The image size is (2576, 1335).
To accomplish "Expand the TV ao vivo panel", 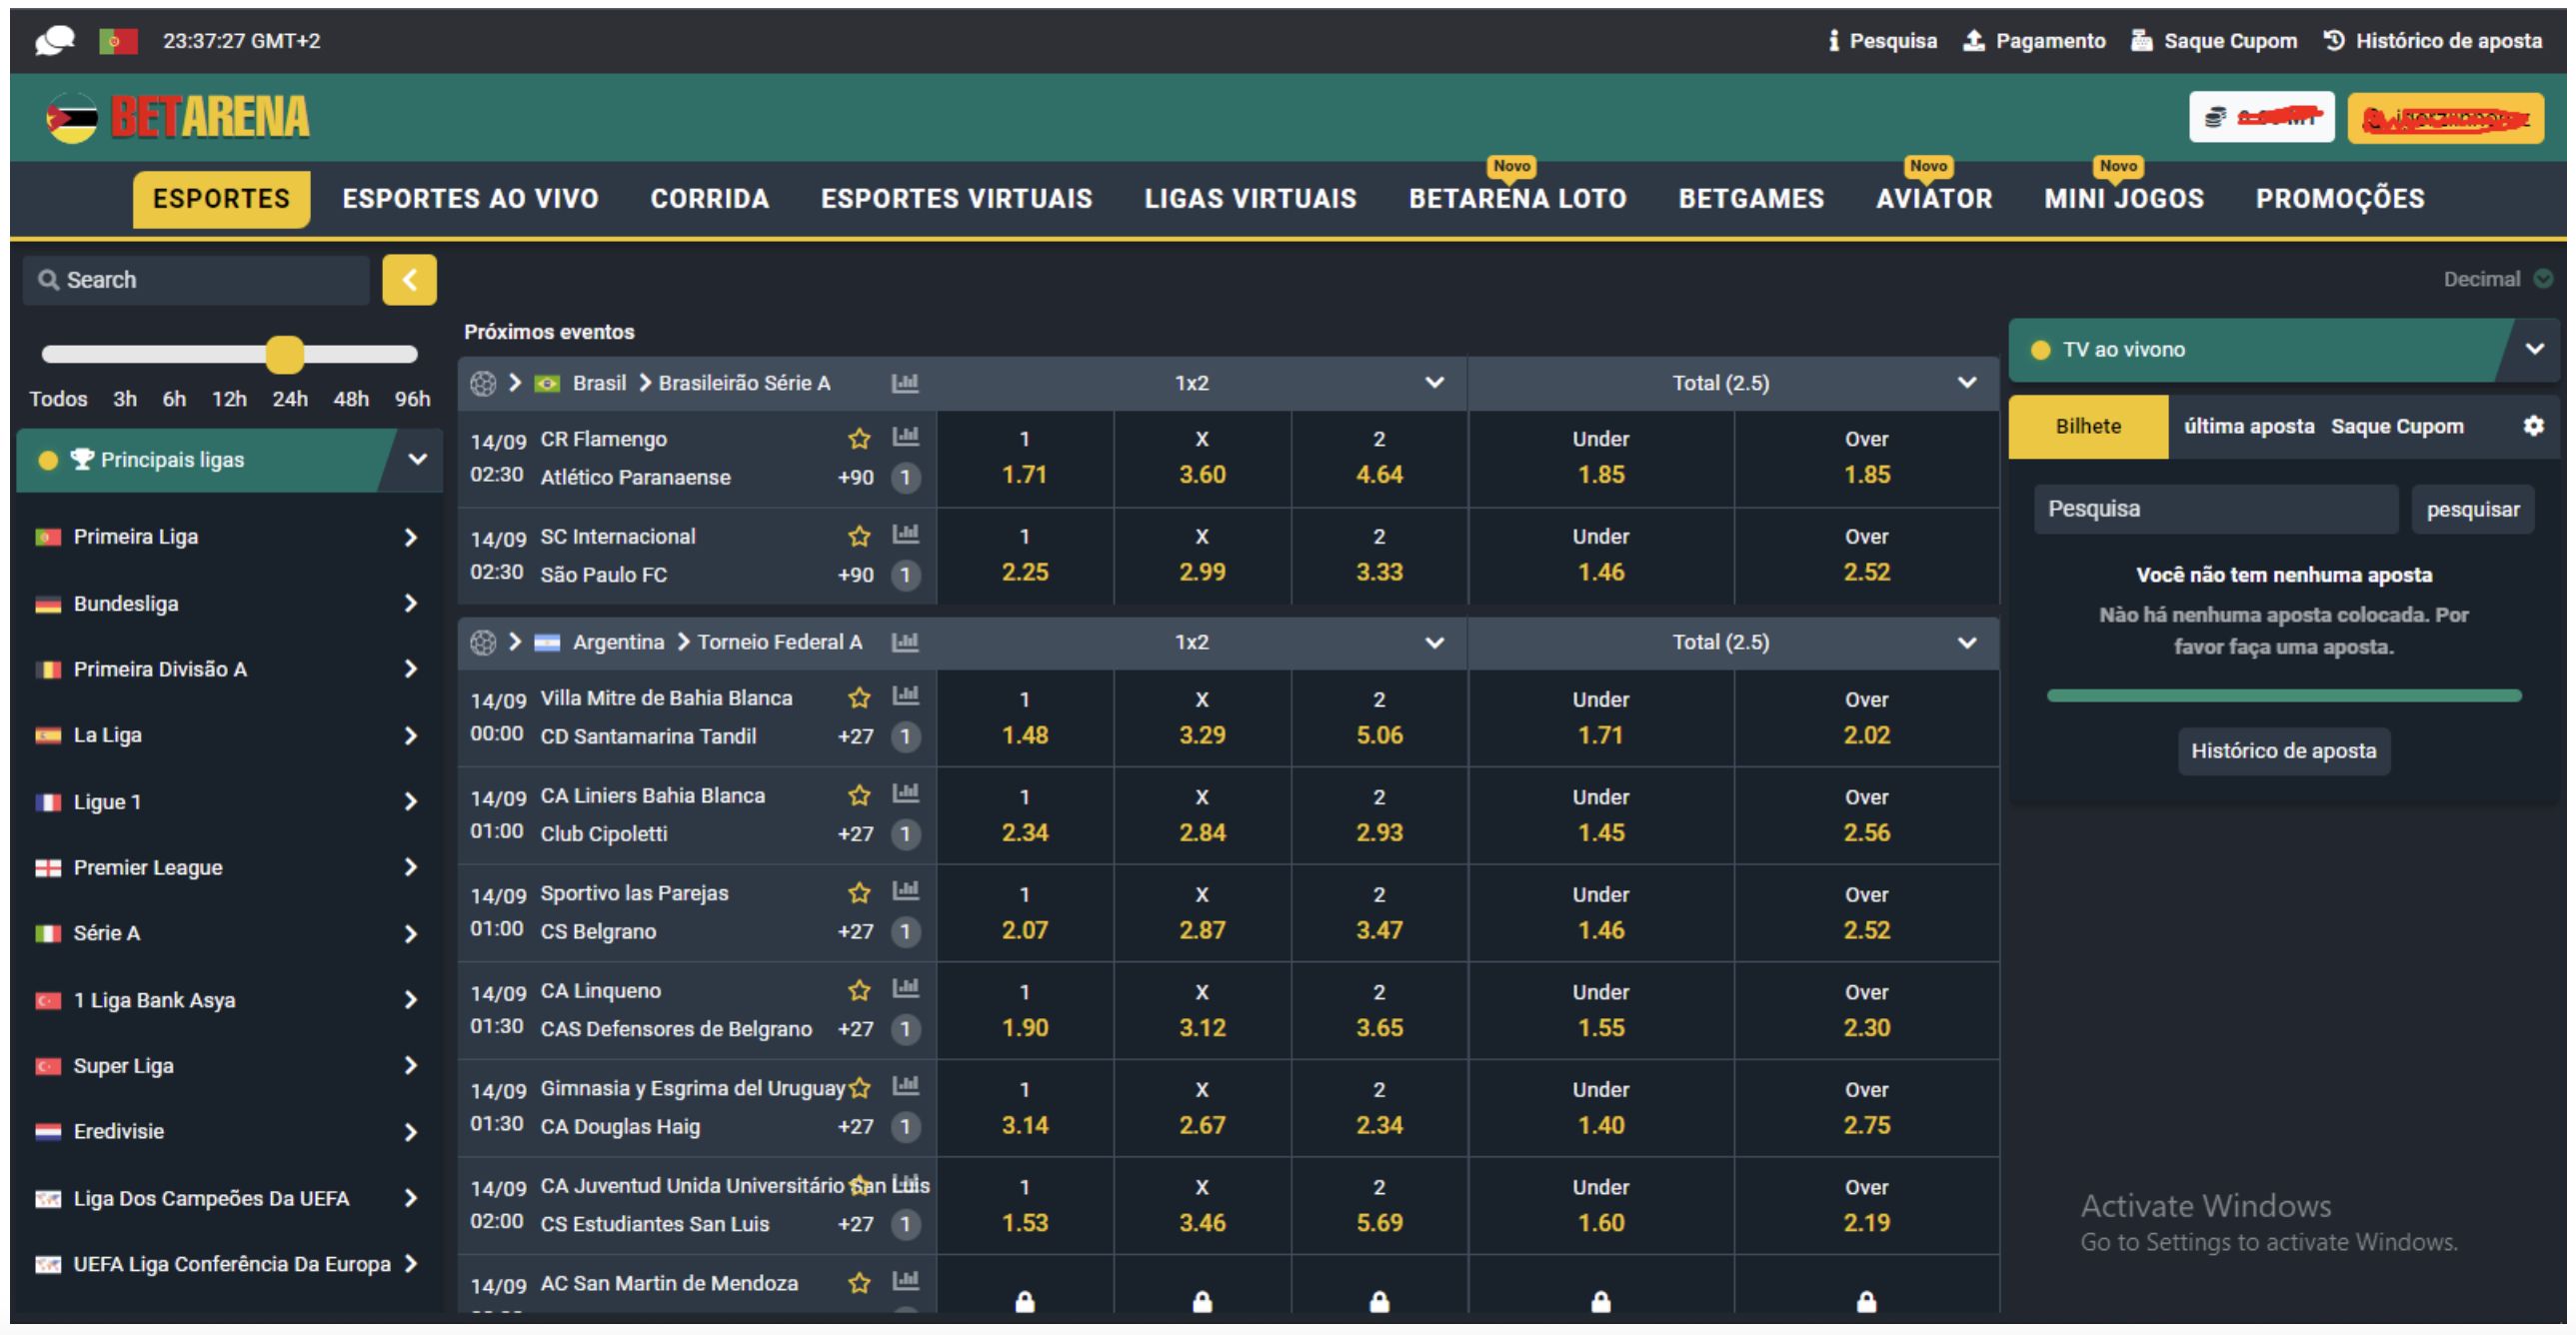I will 2534,349.
